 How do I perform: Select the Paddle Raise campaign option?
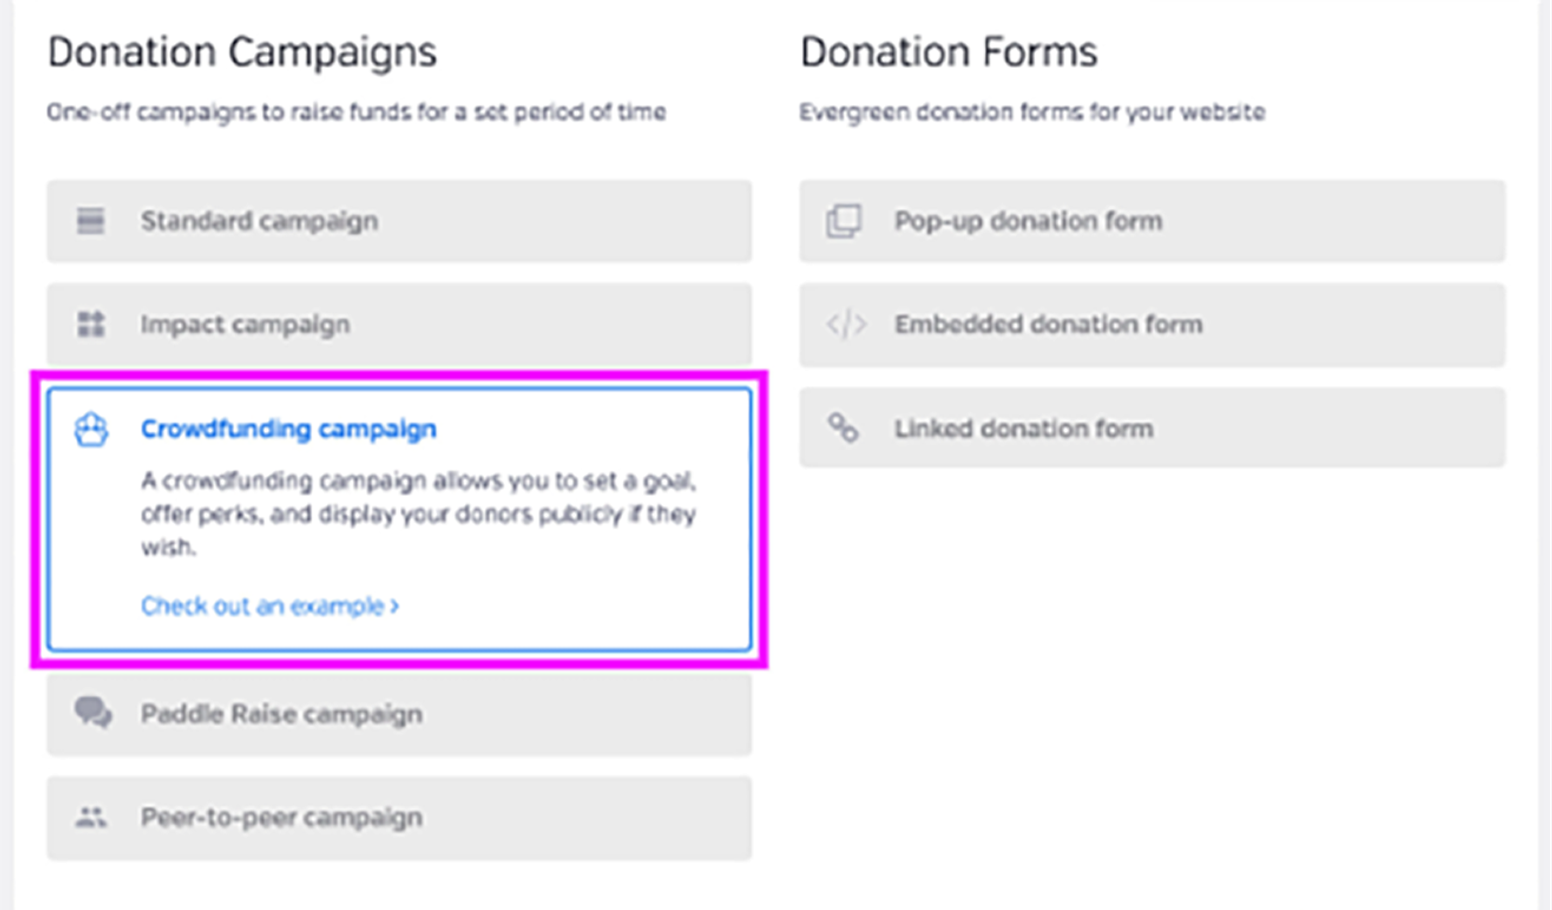tap(399, 714)
